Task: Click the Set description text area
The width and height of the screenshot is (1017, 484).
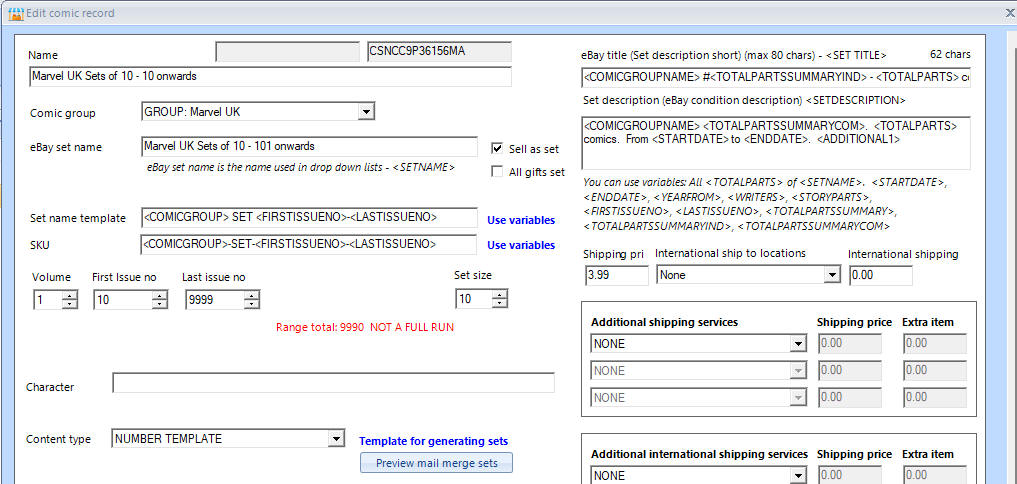Action: pos(776,143)
